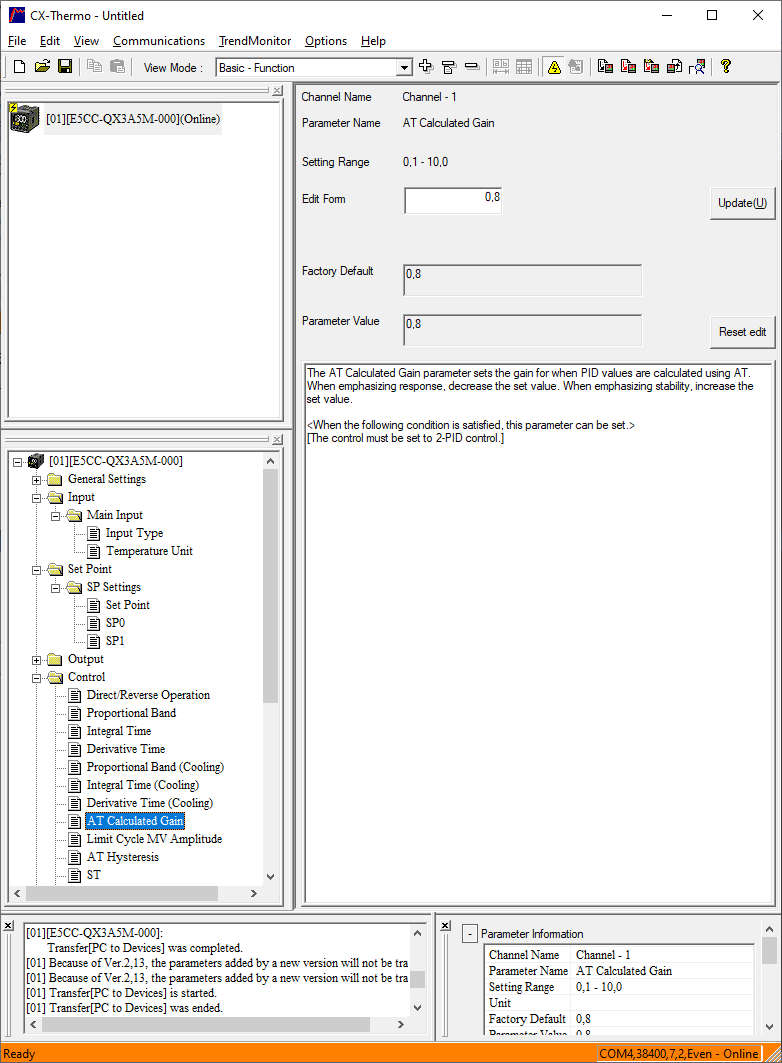Viewport: 782px width, 1063px height.
Task: Click the Reset edit button
Action: point(742,332)
